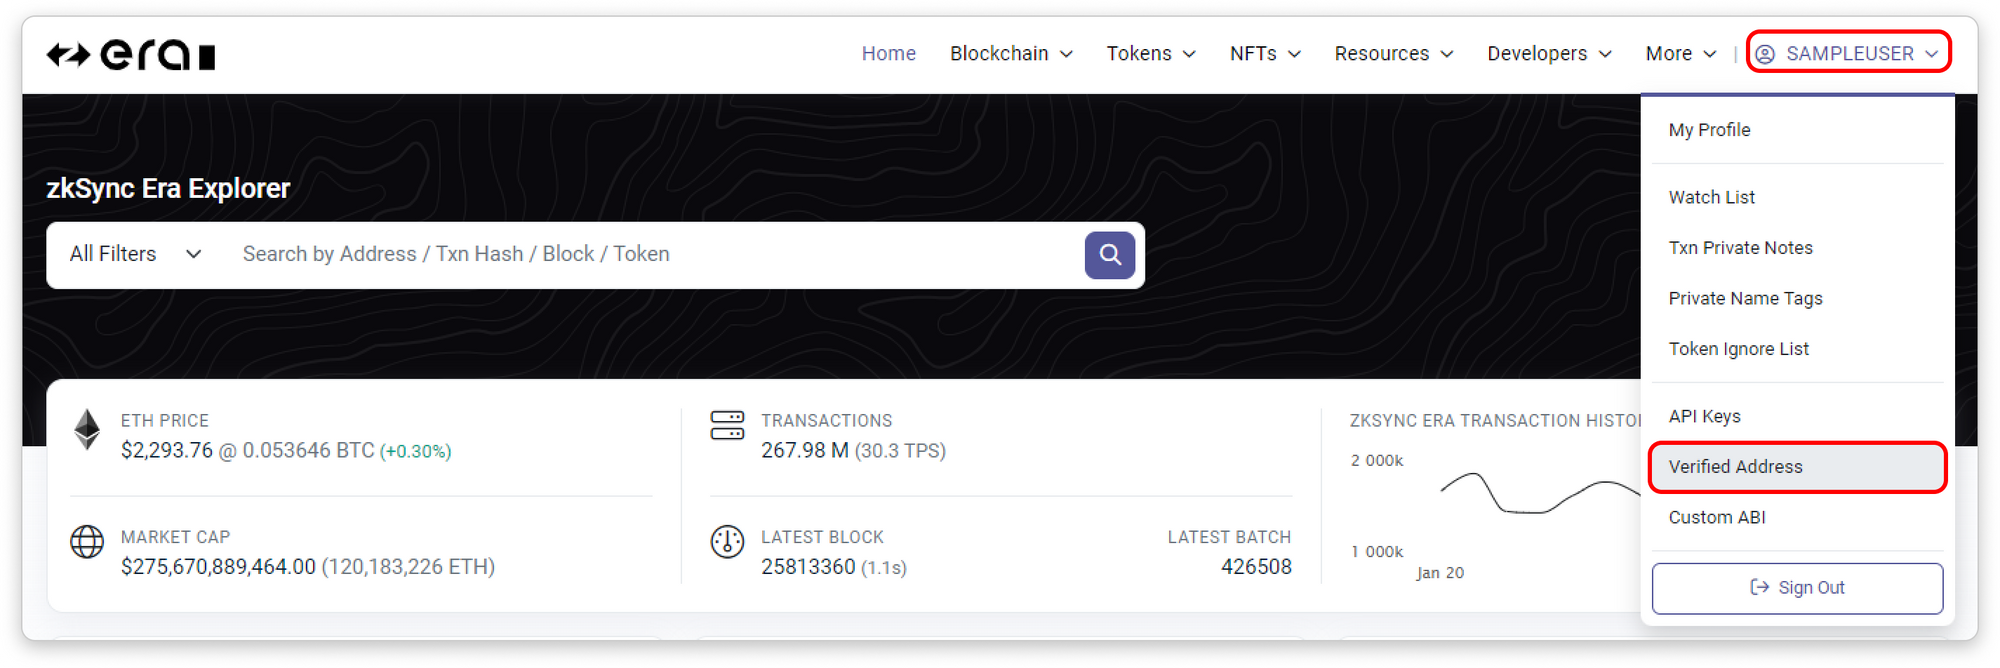
Task: Choose API Keys in account menu
Action: (x=1704, y=417)
